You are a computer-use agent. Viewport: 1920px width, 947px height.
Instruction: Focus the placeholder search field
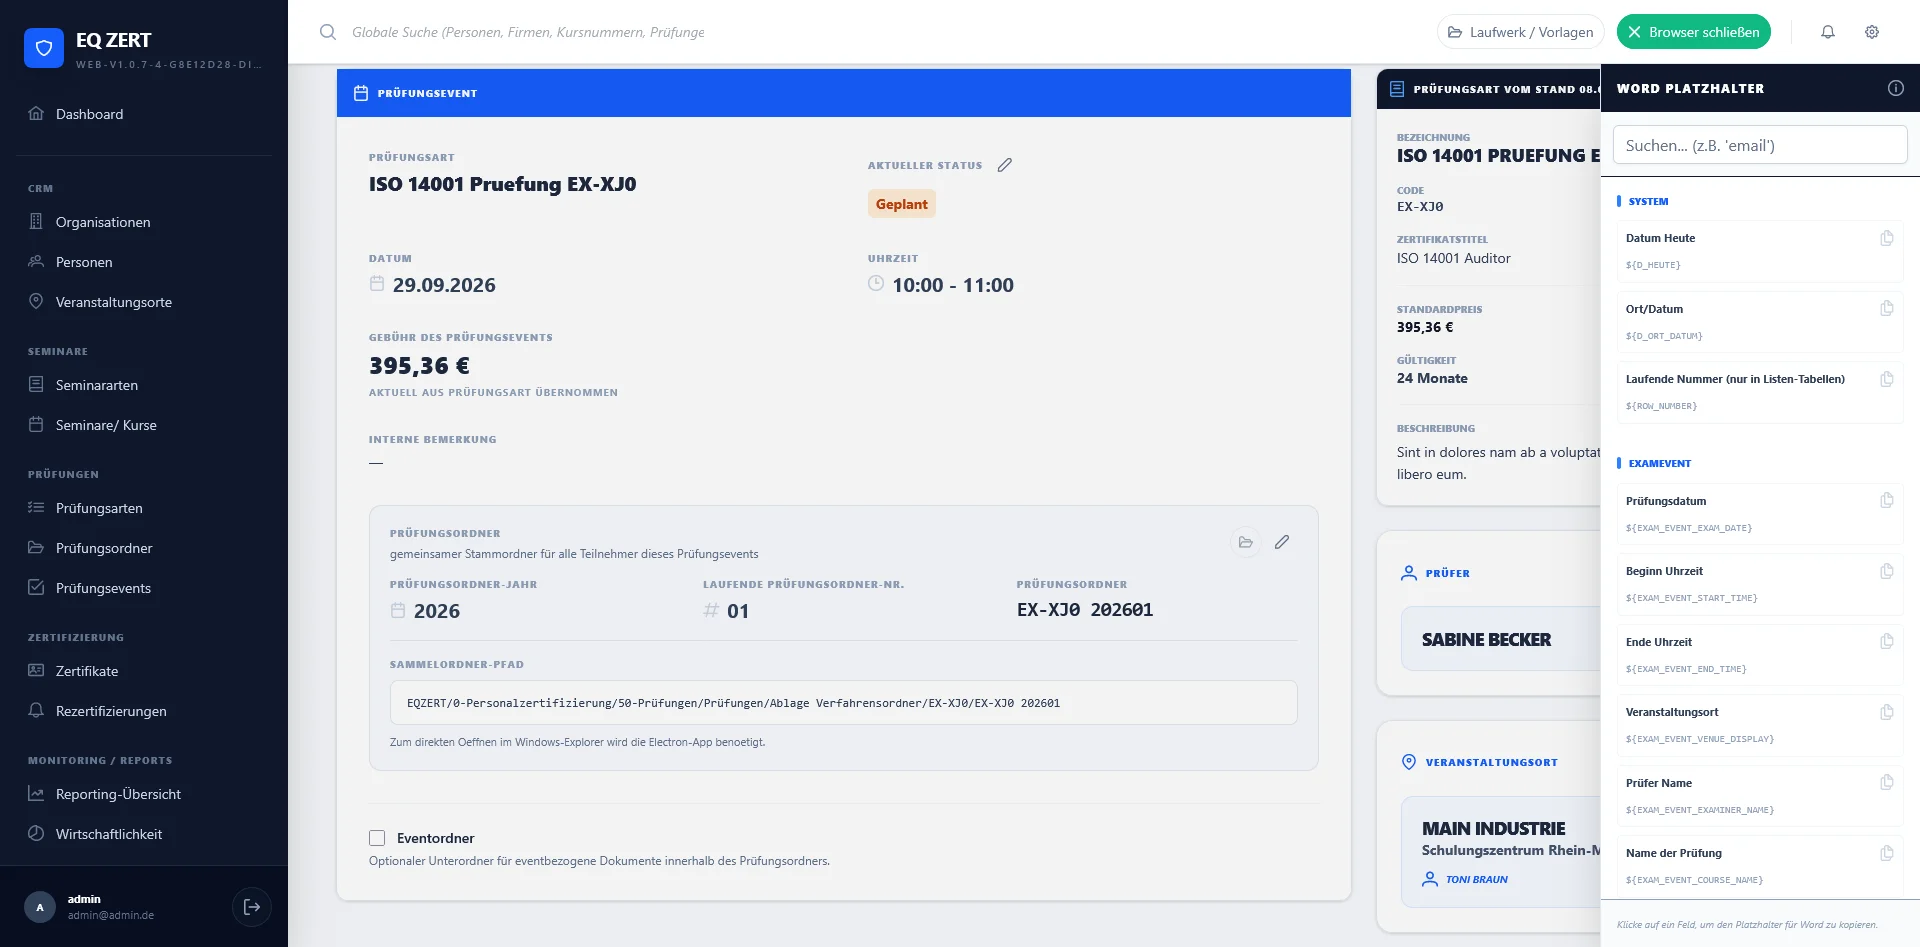[x=1760, y=145]
